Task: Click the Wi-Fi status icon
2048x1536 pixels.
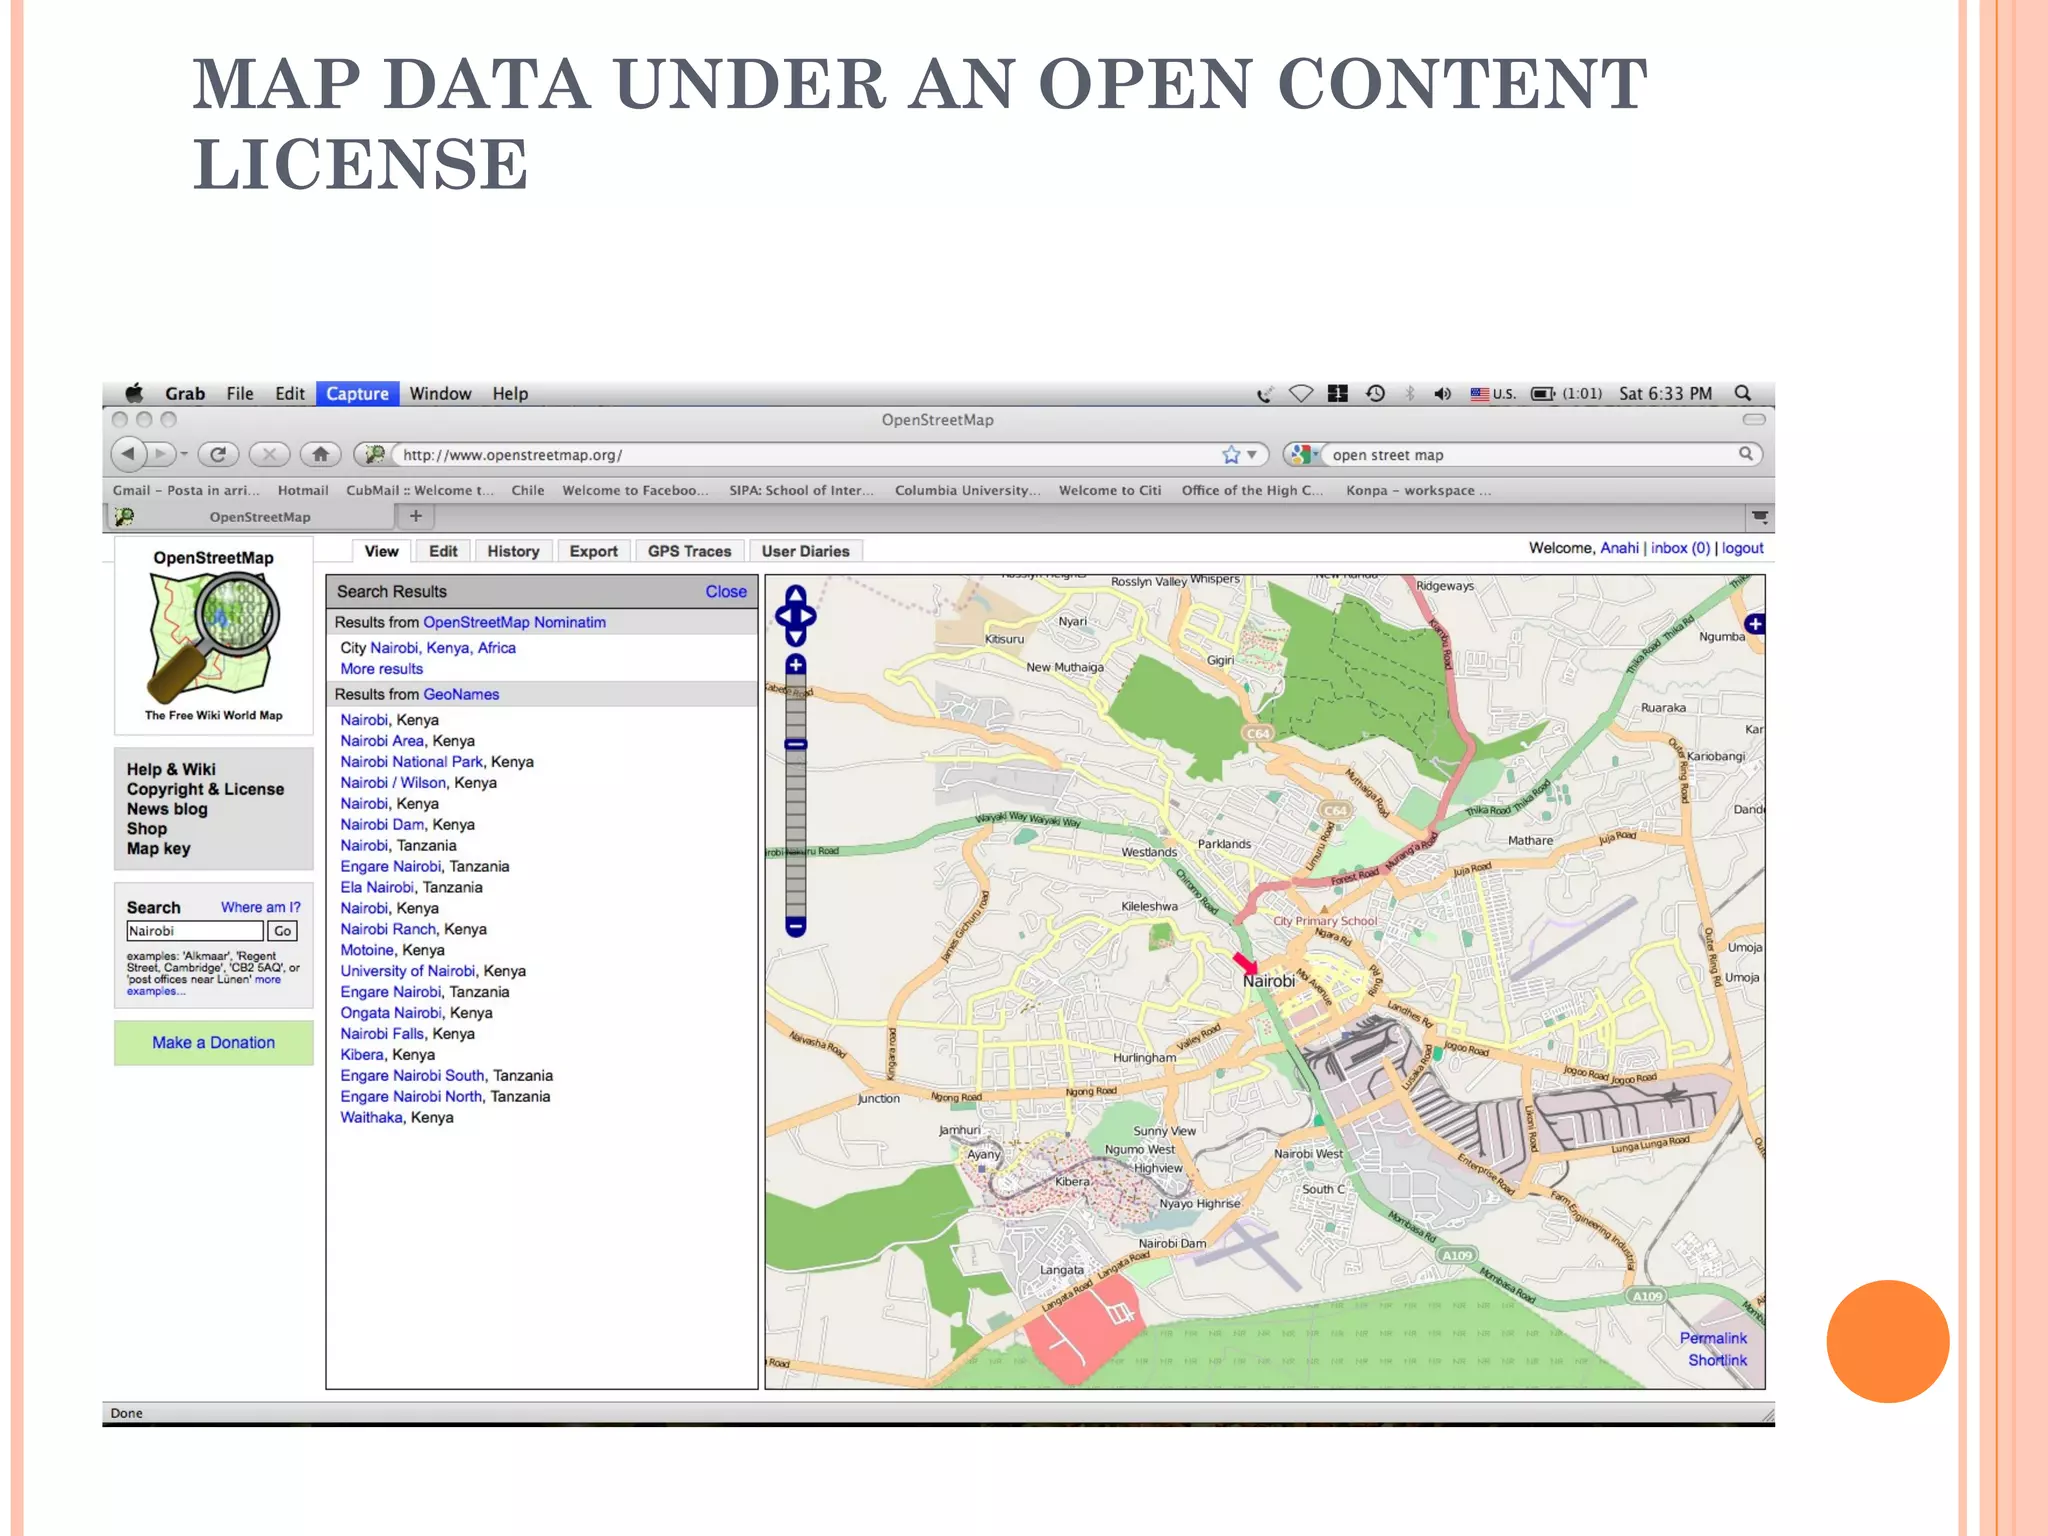Action: (x=1301, y=394)
